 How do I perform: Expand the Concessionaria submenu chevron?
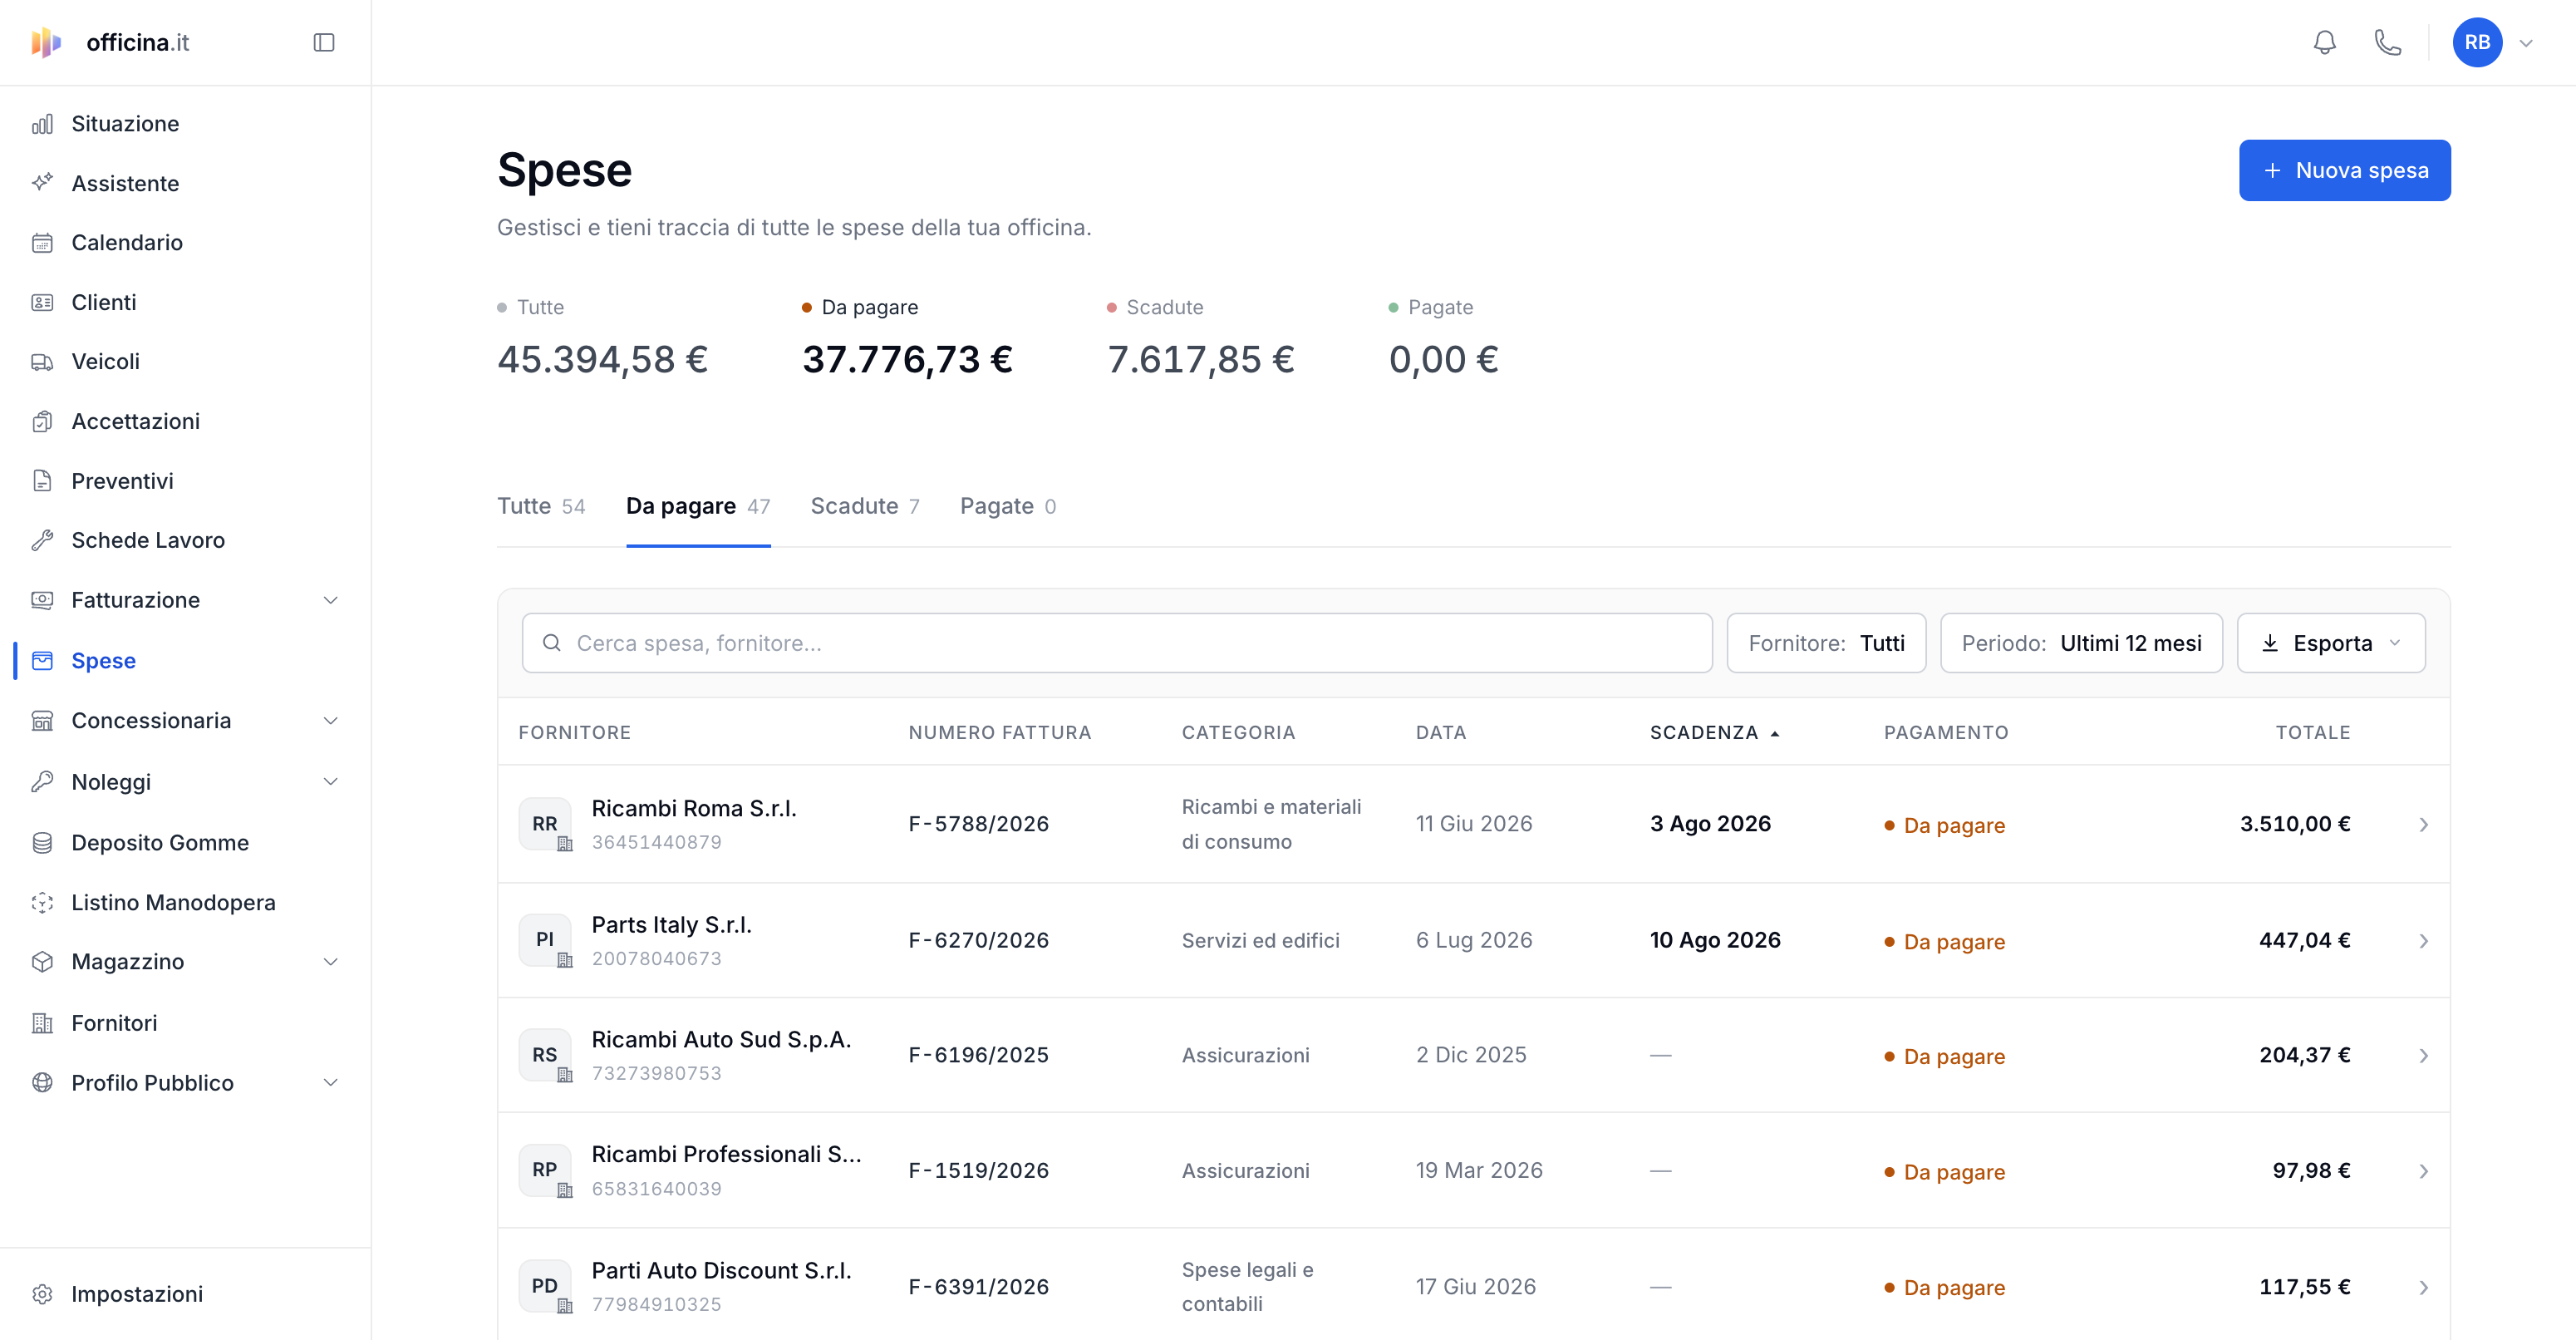tap(331, 721)
